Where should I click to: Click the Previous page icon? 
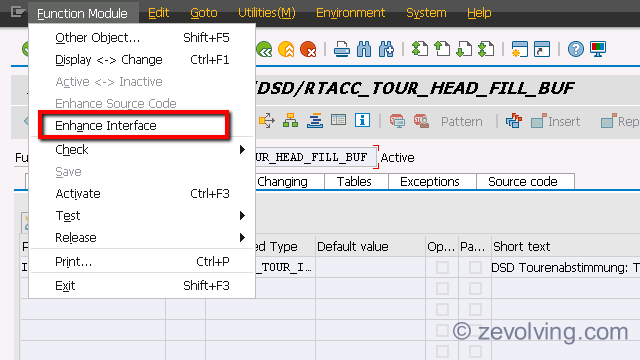(442, 49)
